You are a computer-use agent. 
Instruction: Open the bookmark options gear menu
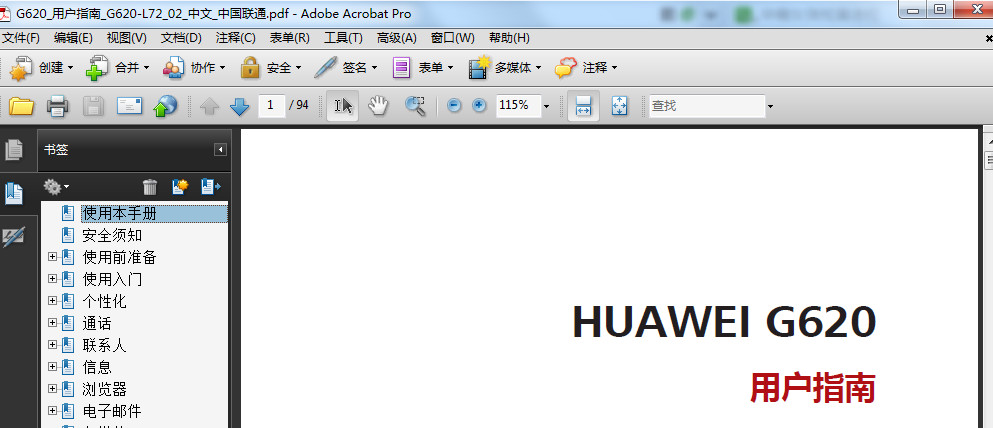point(56,187)
